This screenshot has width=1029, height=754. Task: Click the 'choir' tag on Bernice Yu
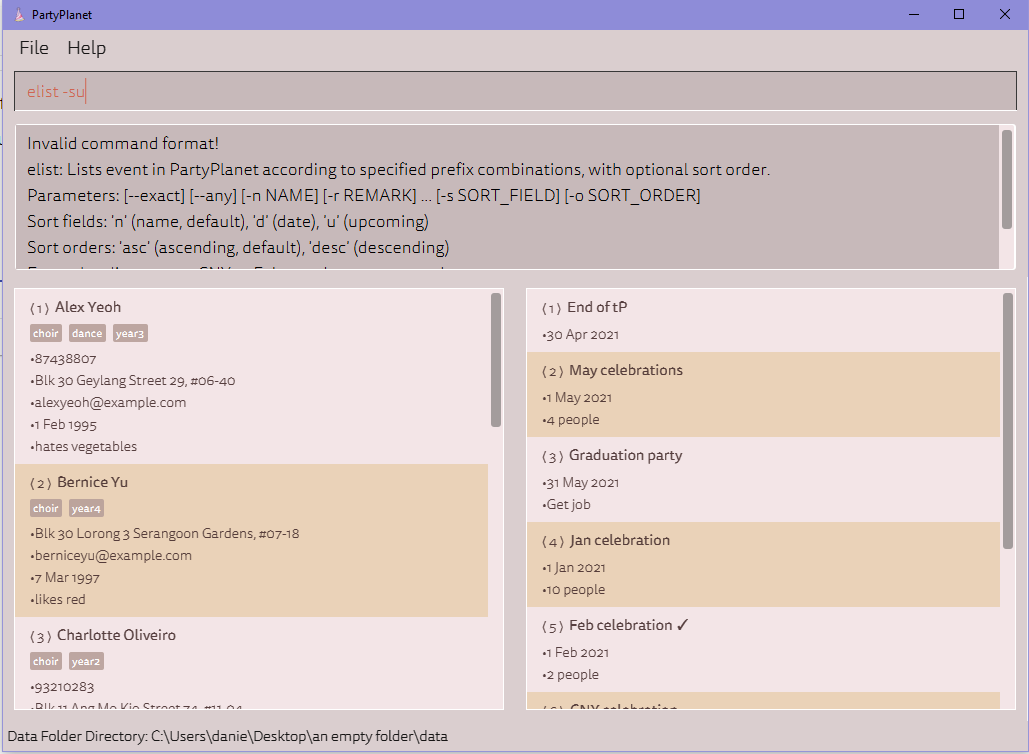(46, 509)
